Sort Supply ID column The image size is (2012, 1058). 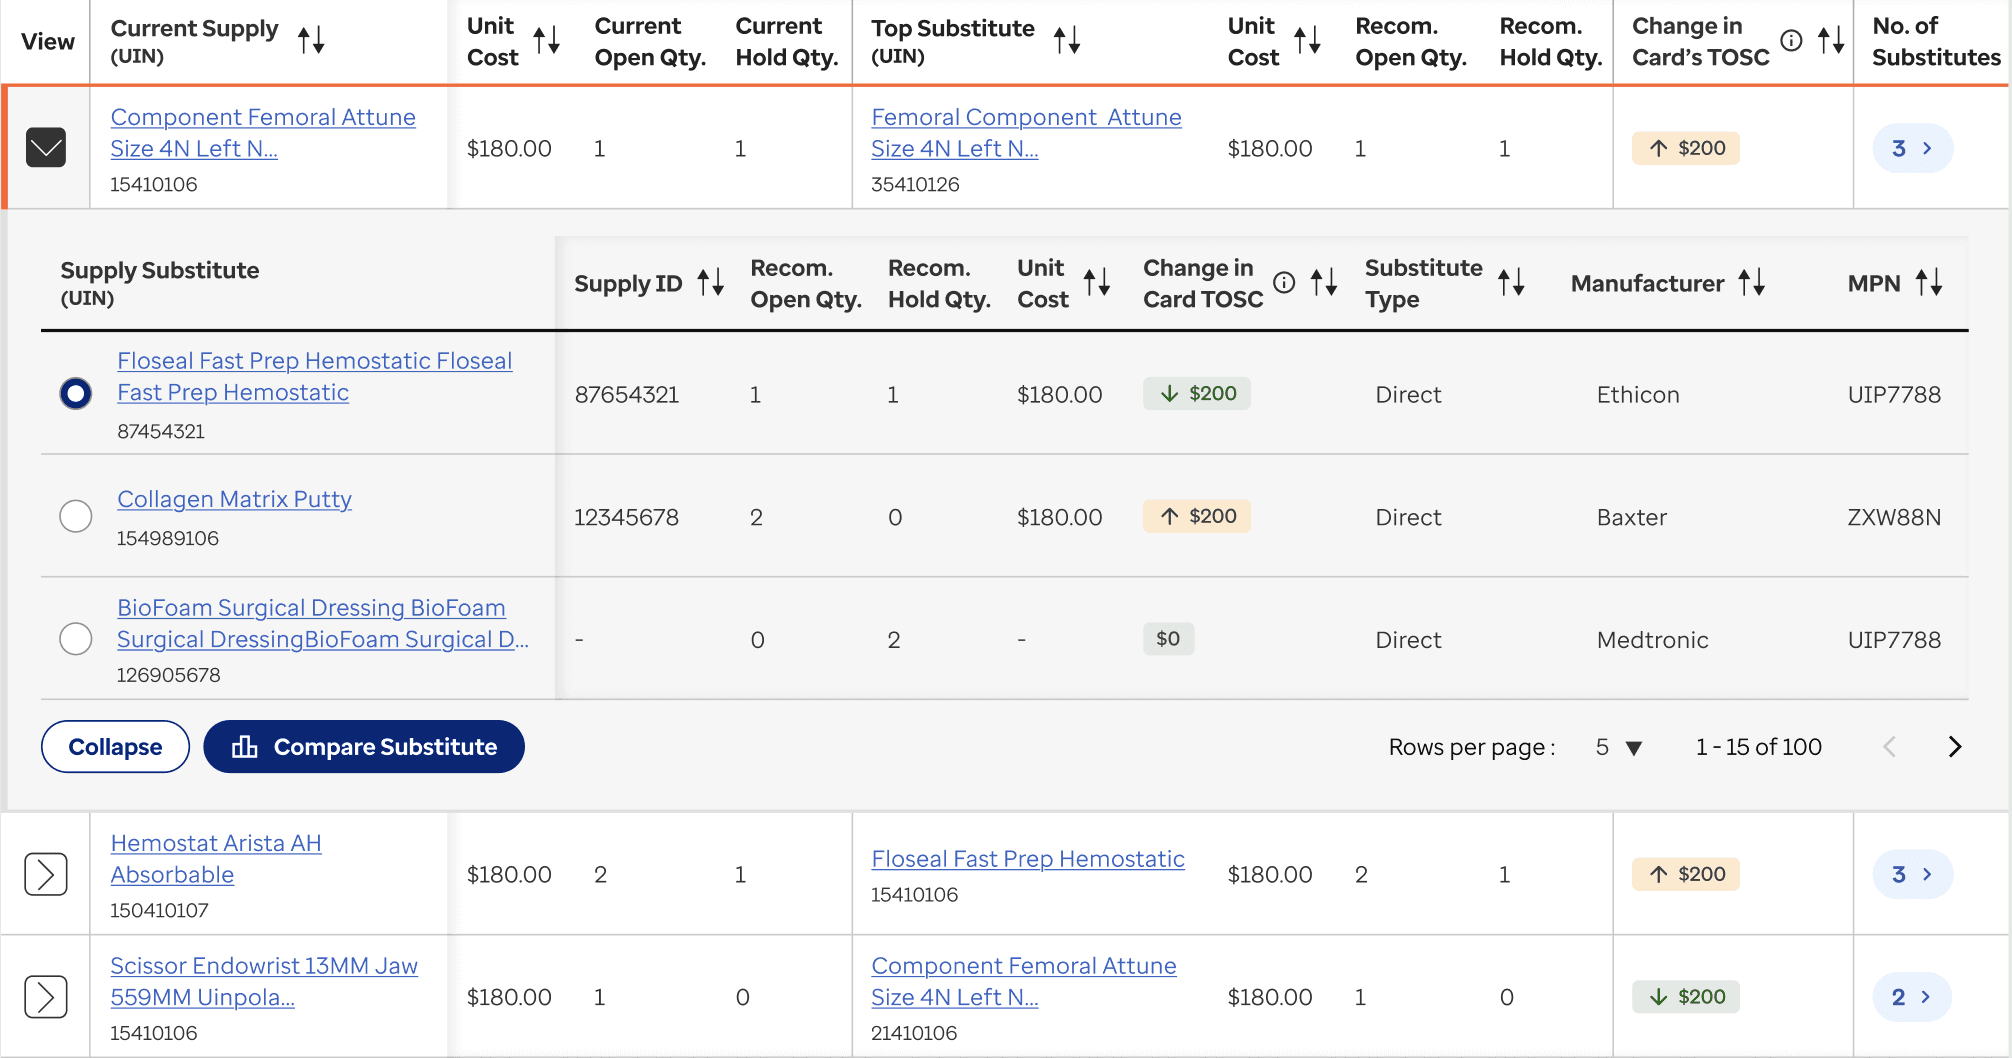coord(711,283)
